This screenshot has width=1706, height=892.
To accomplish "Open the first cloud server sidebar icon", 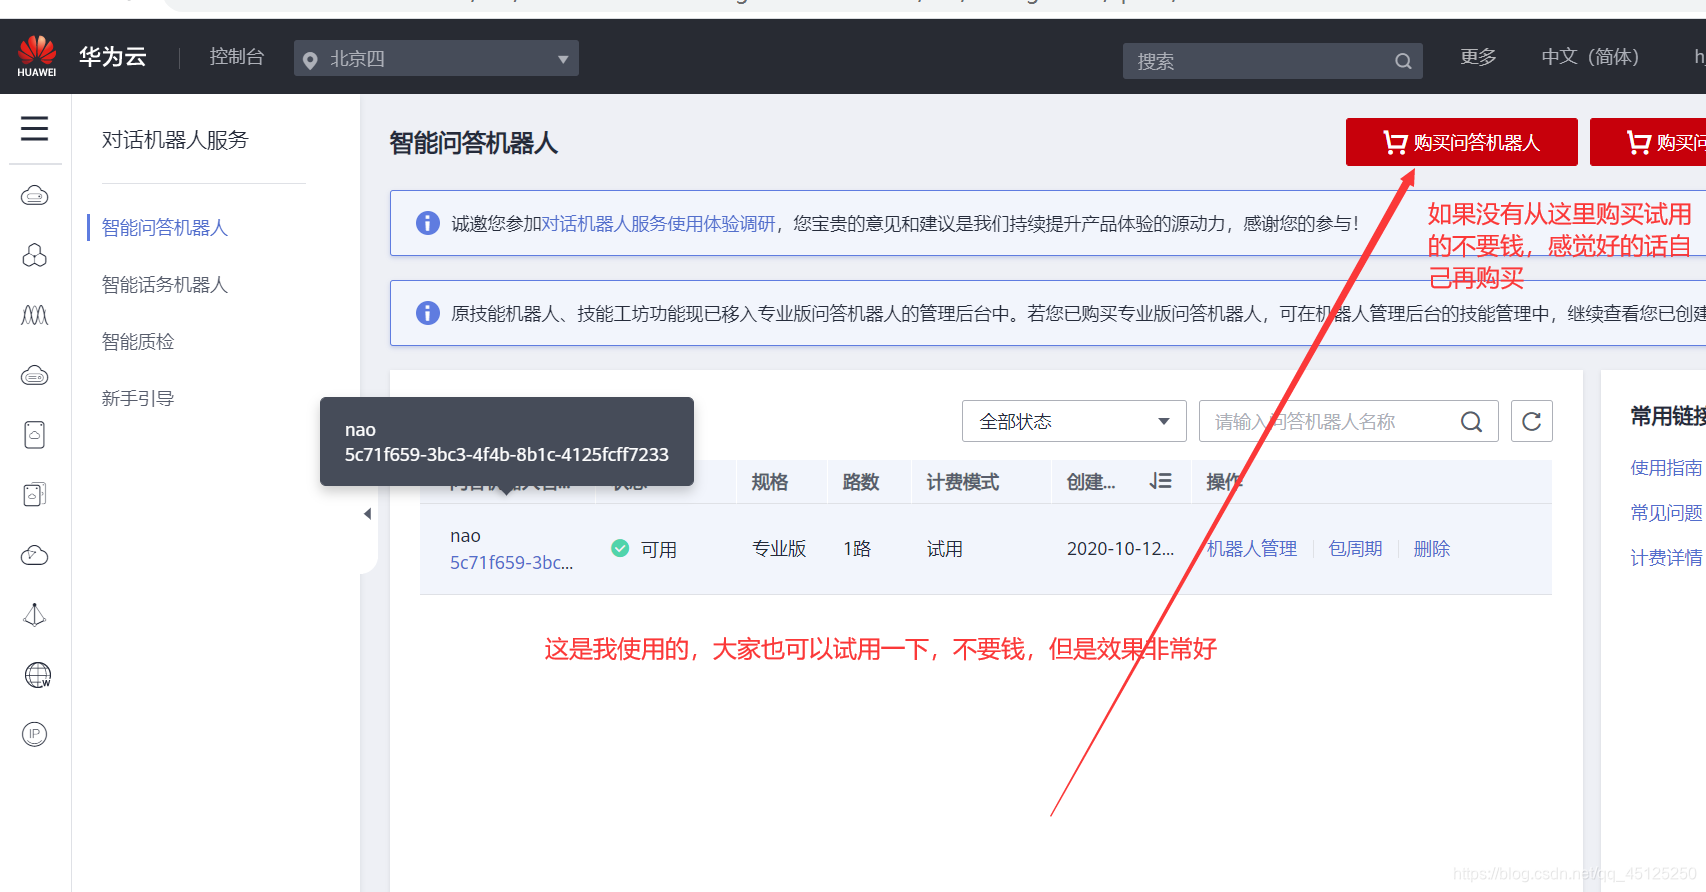I will [35, 195].
